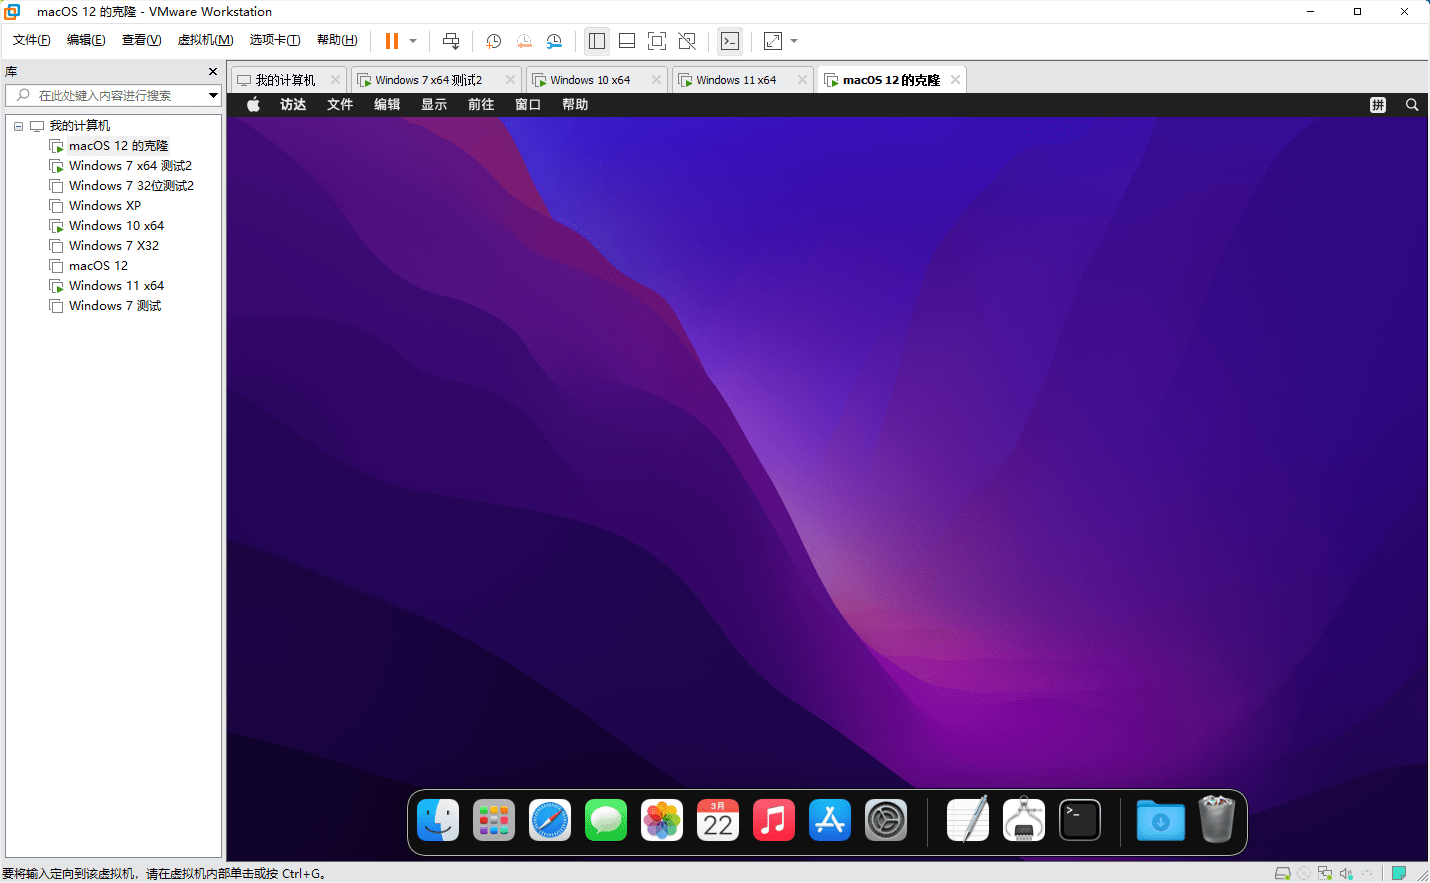Select Windows 7 测试 in library
The image size is (1430, 883).
(x=115, y=306)
